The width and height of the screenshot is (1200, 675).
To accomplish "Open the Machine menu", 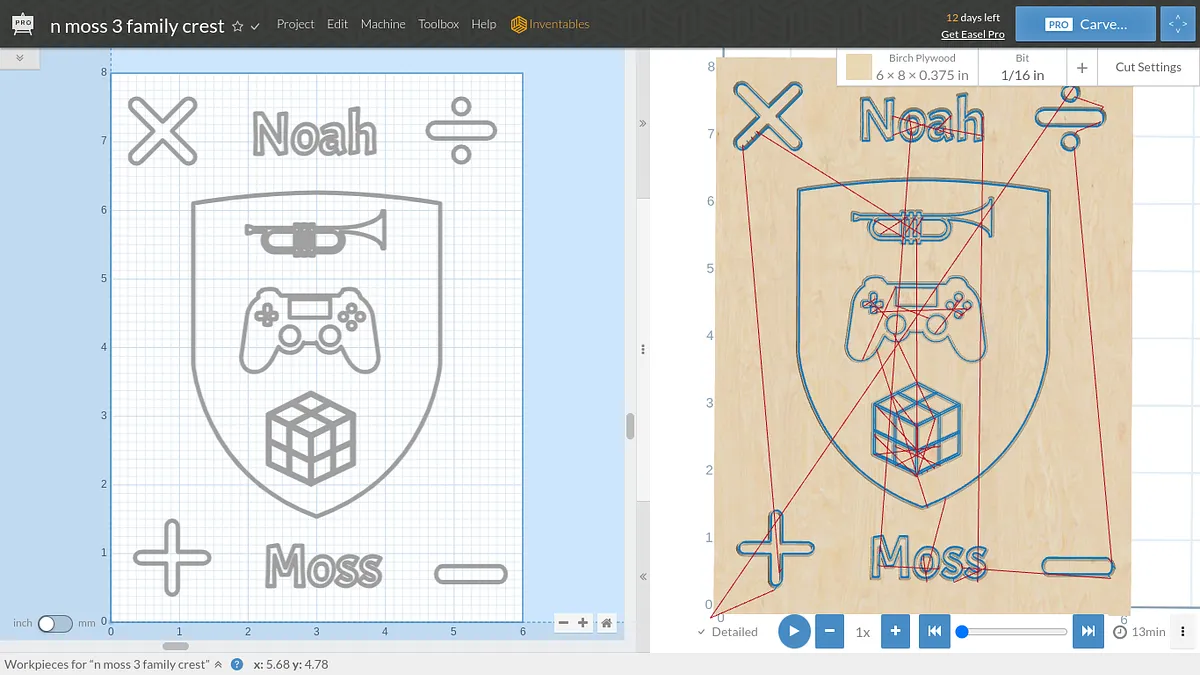I will tap(383, 24).
